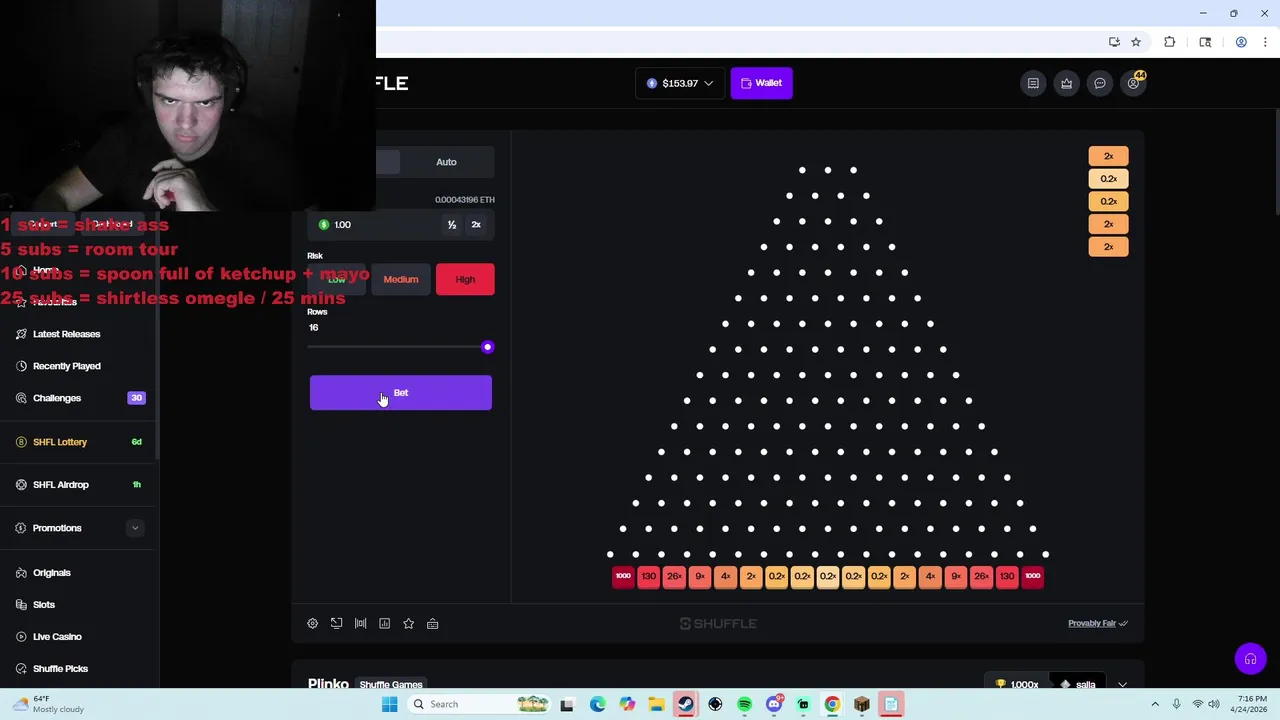Expand the Plinko game info chevron
The width and height of the screenshot is (1280, 720).
[x=1122, y=685]
